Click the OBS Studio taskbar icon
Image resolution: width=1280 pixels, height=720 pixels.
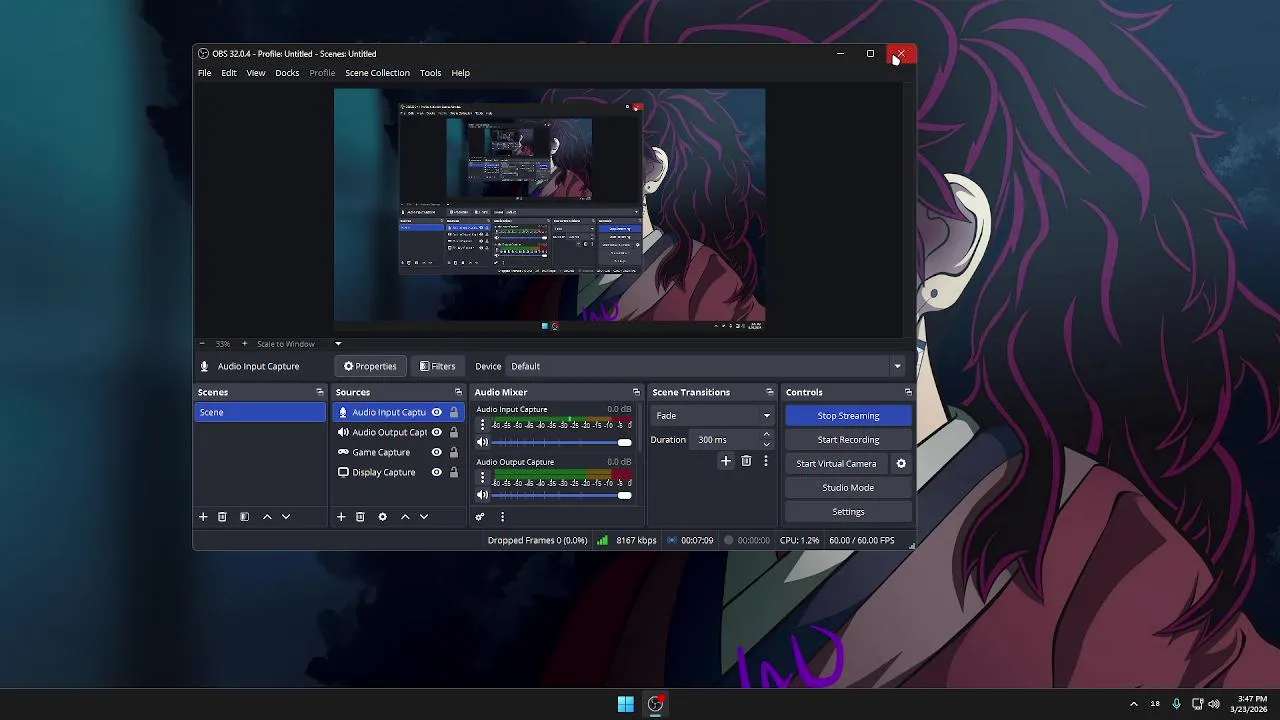[656, 704]
